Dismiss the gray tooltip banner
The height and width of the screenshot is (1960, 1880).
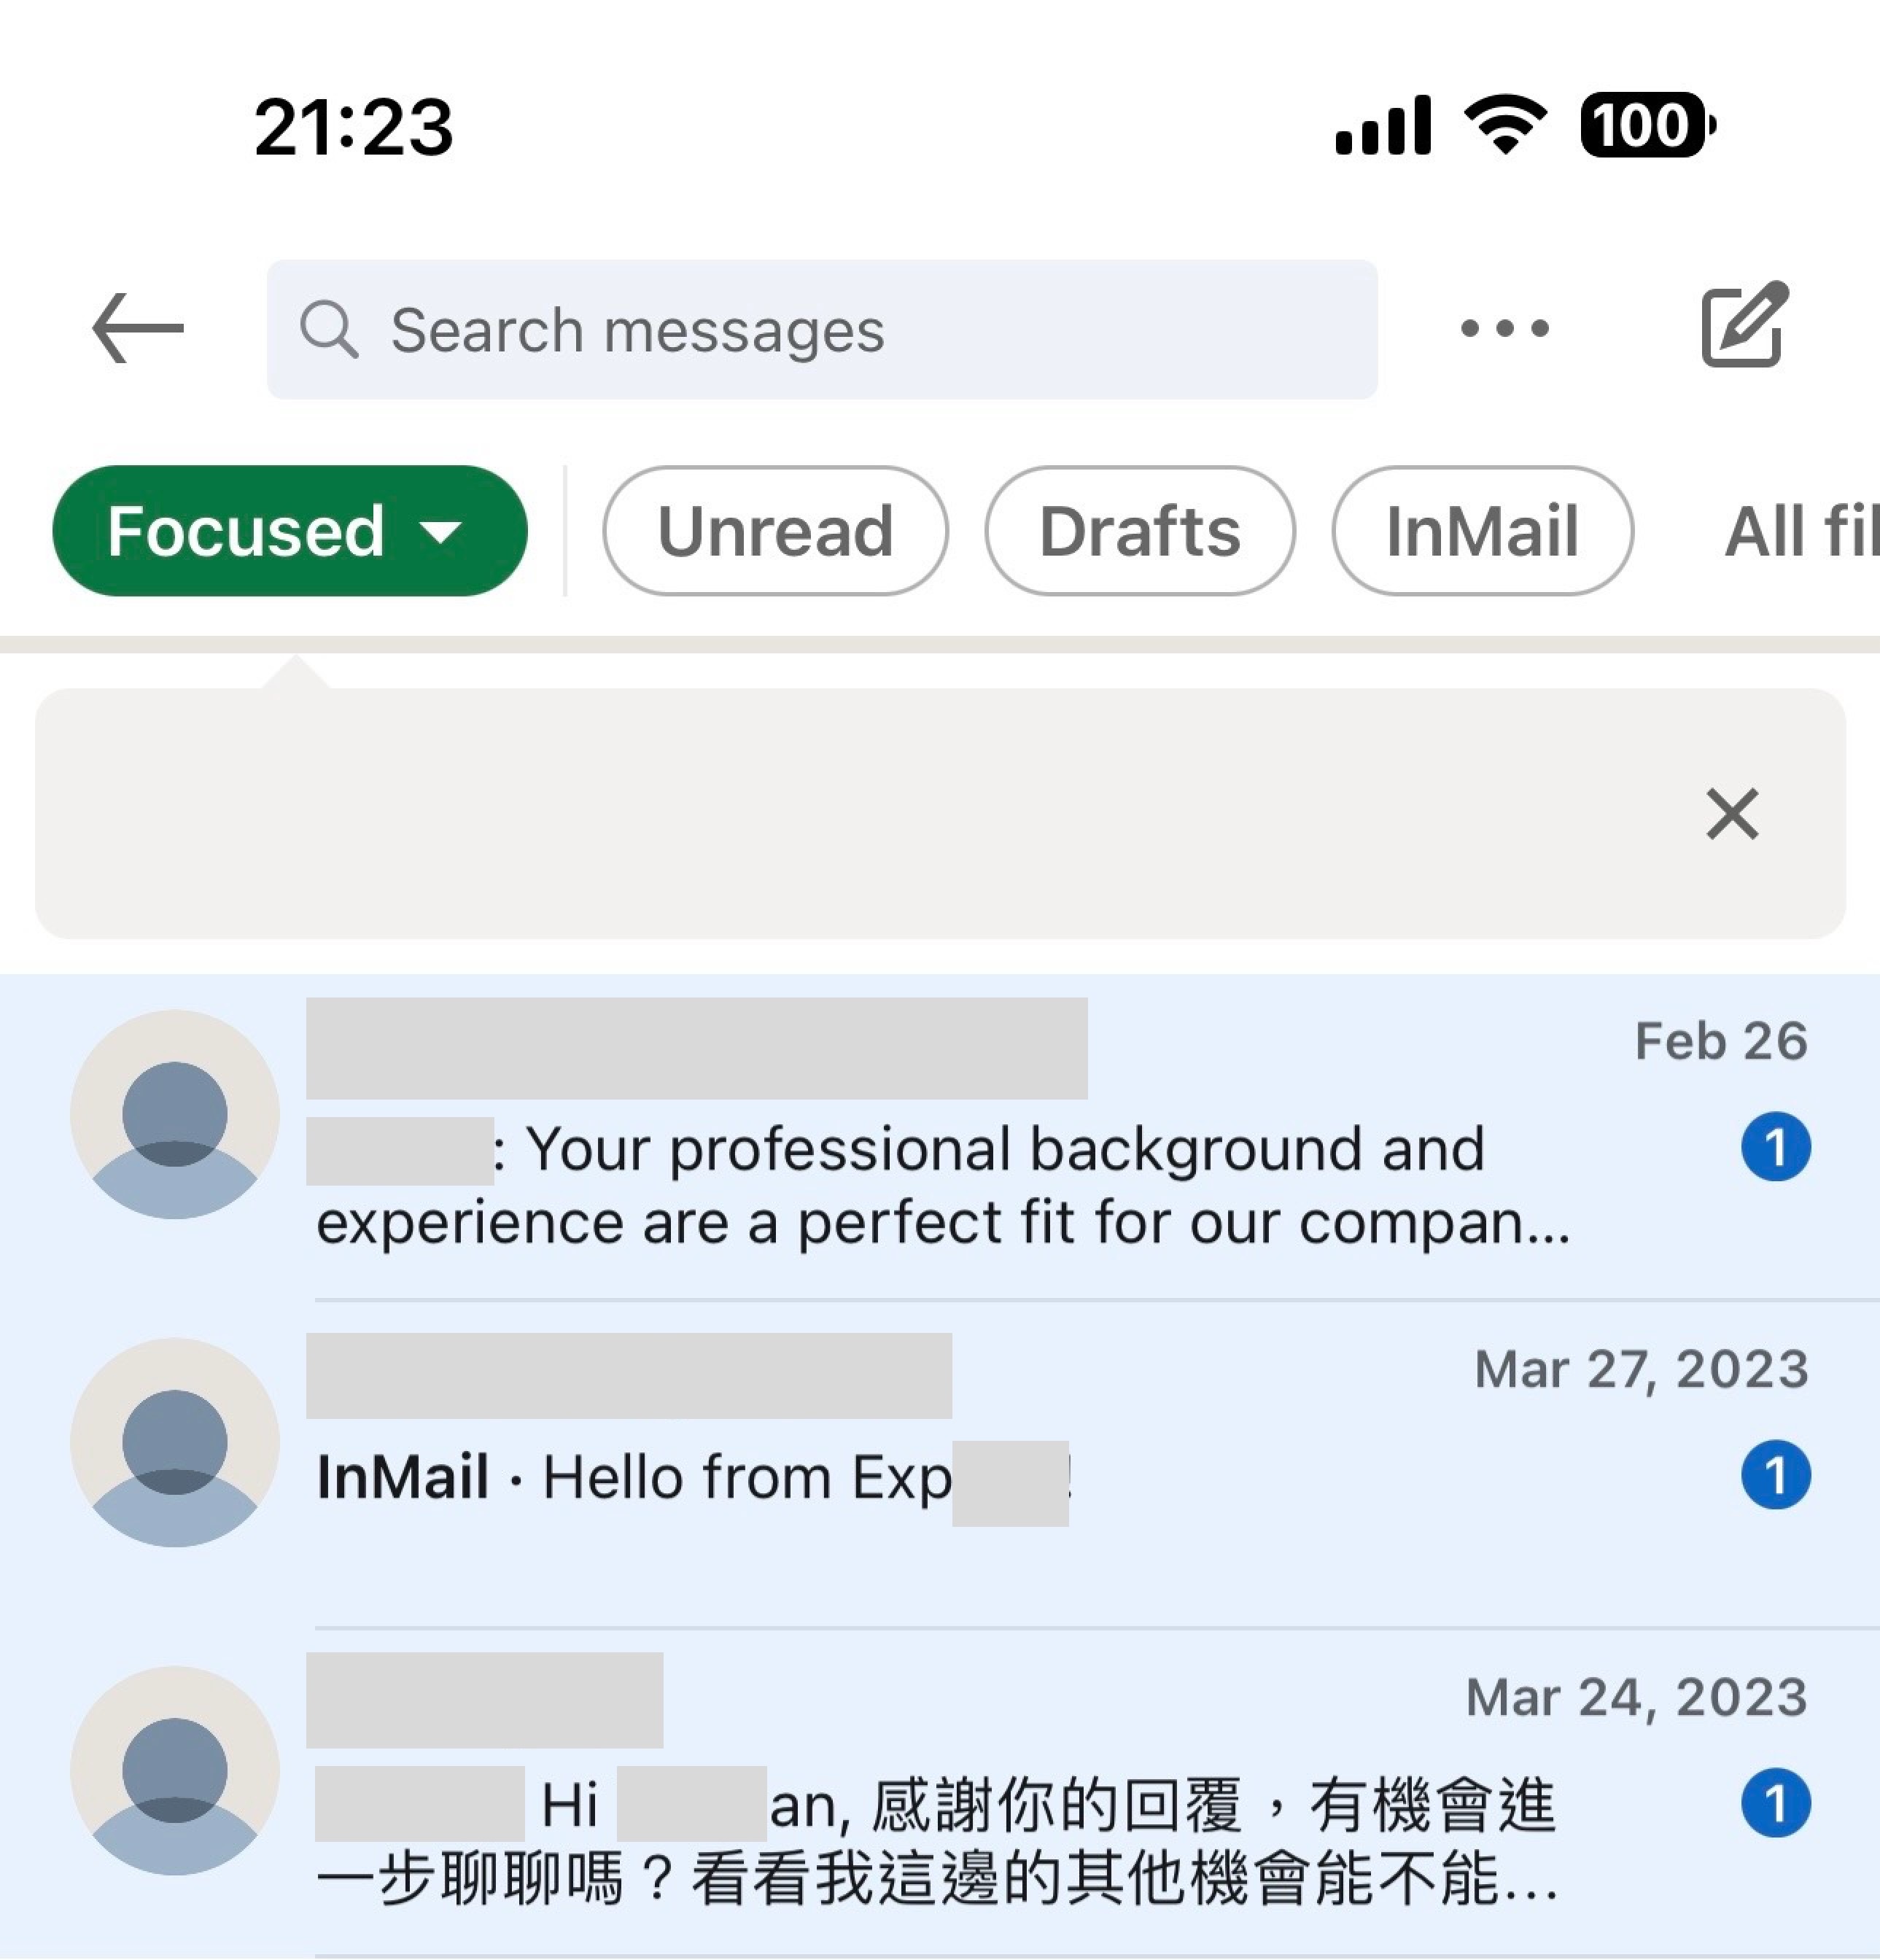(x=1731, y=813)
